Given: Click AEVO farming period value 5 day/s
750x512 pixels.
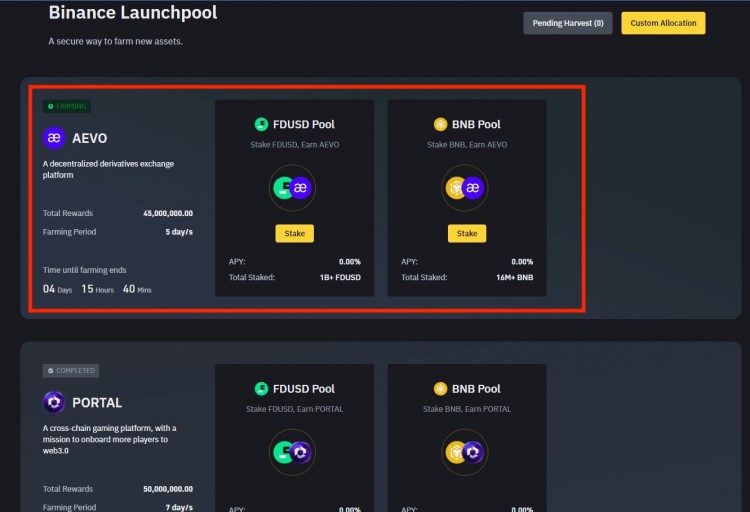Looking at the screenshot, I should point(179,232).
